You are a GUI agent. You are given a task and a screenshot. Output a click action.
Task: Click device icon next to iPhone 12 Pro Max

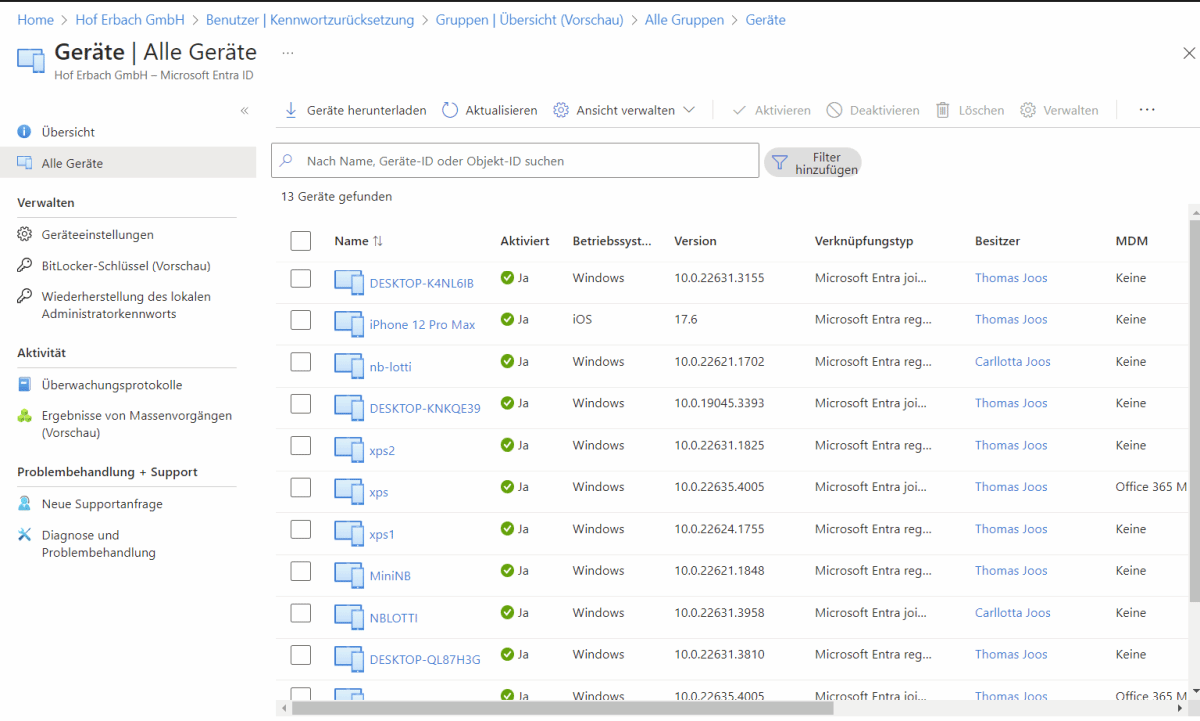pos(349,324)
